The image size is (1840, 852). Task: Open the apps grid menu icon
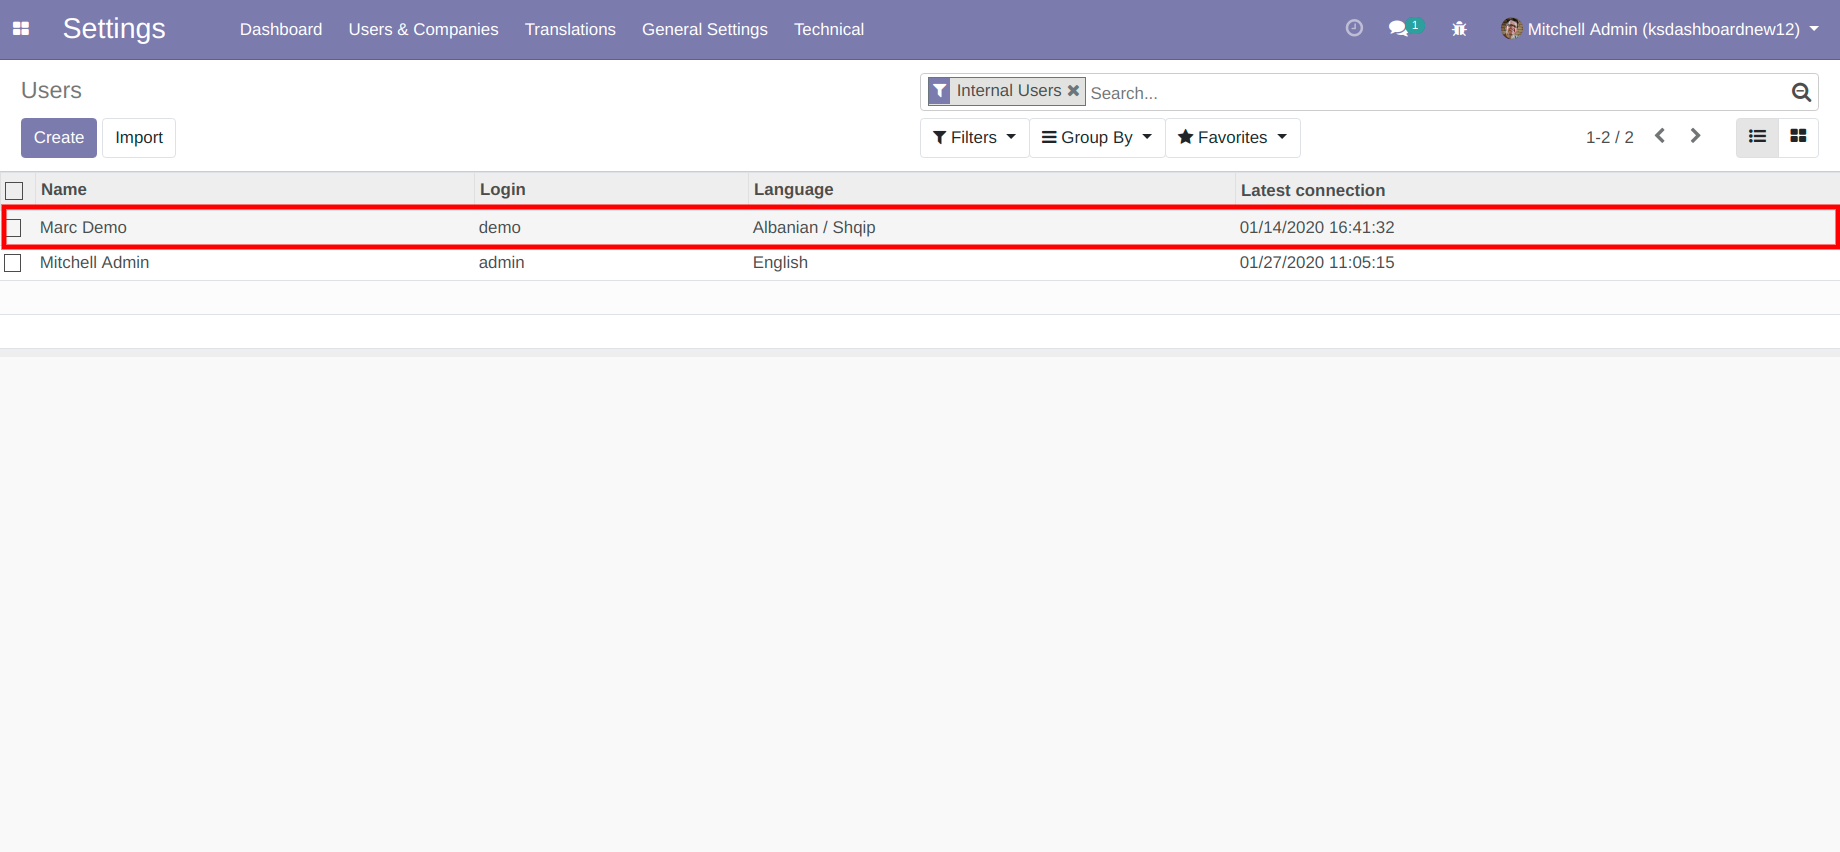click(21, 29)
